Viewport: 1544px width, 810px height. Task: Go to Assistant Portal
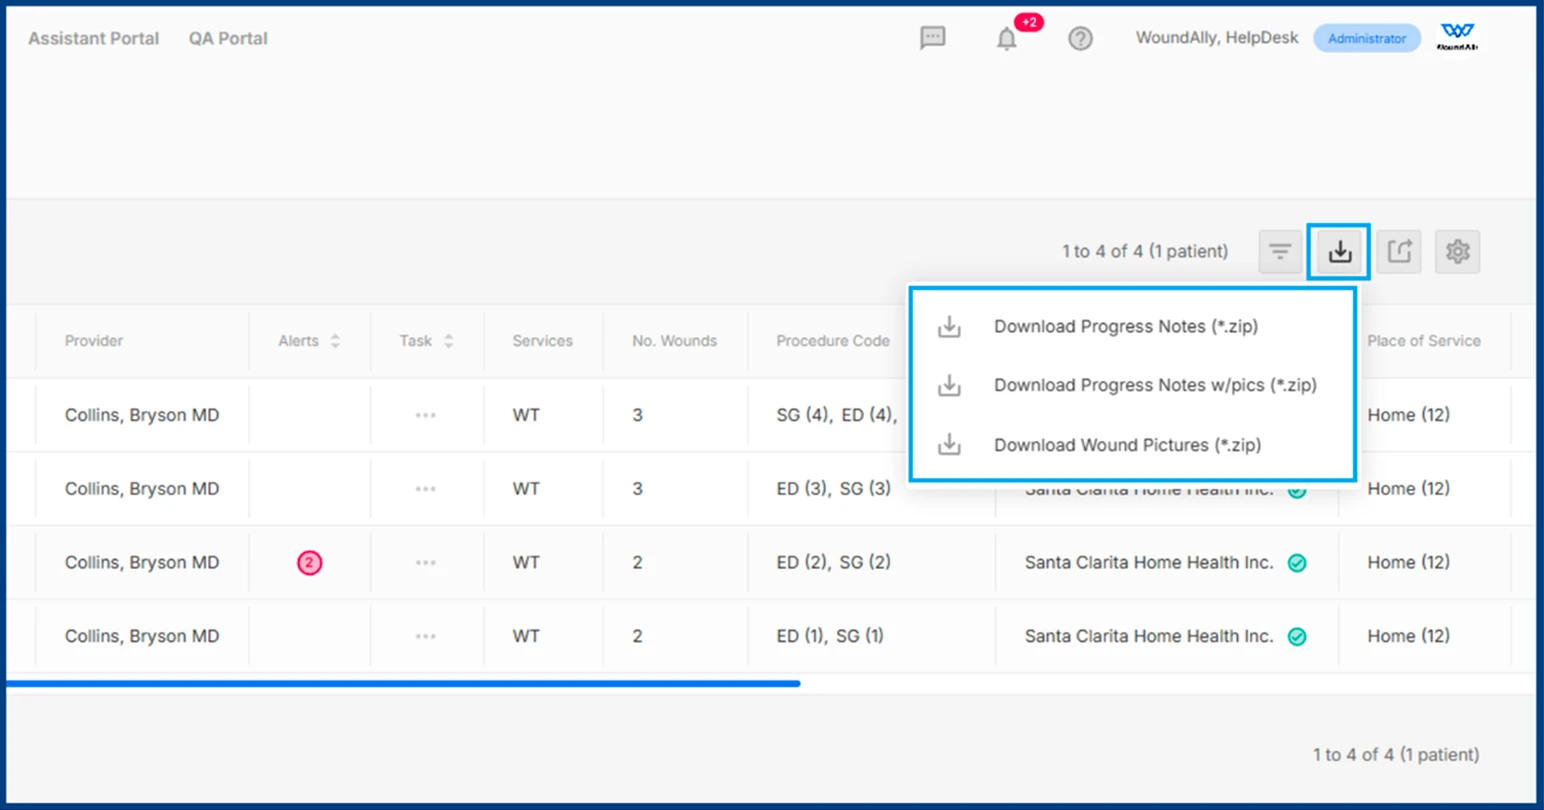click(93, 38)
